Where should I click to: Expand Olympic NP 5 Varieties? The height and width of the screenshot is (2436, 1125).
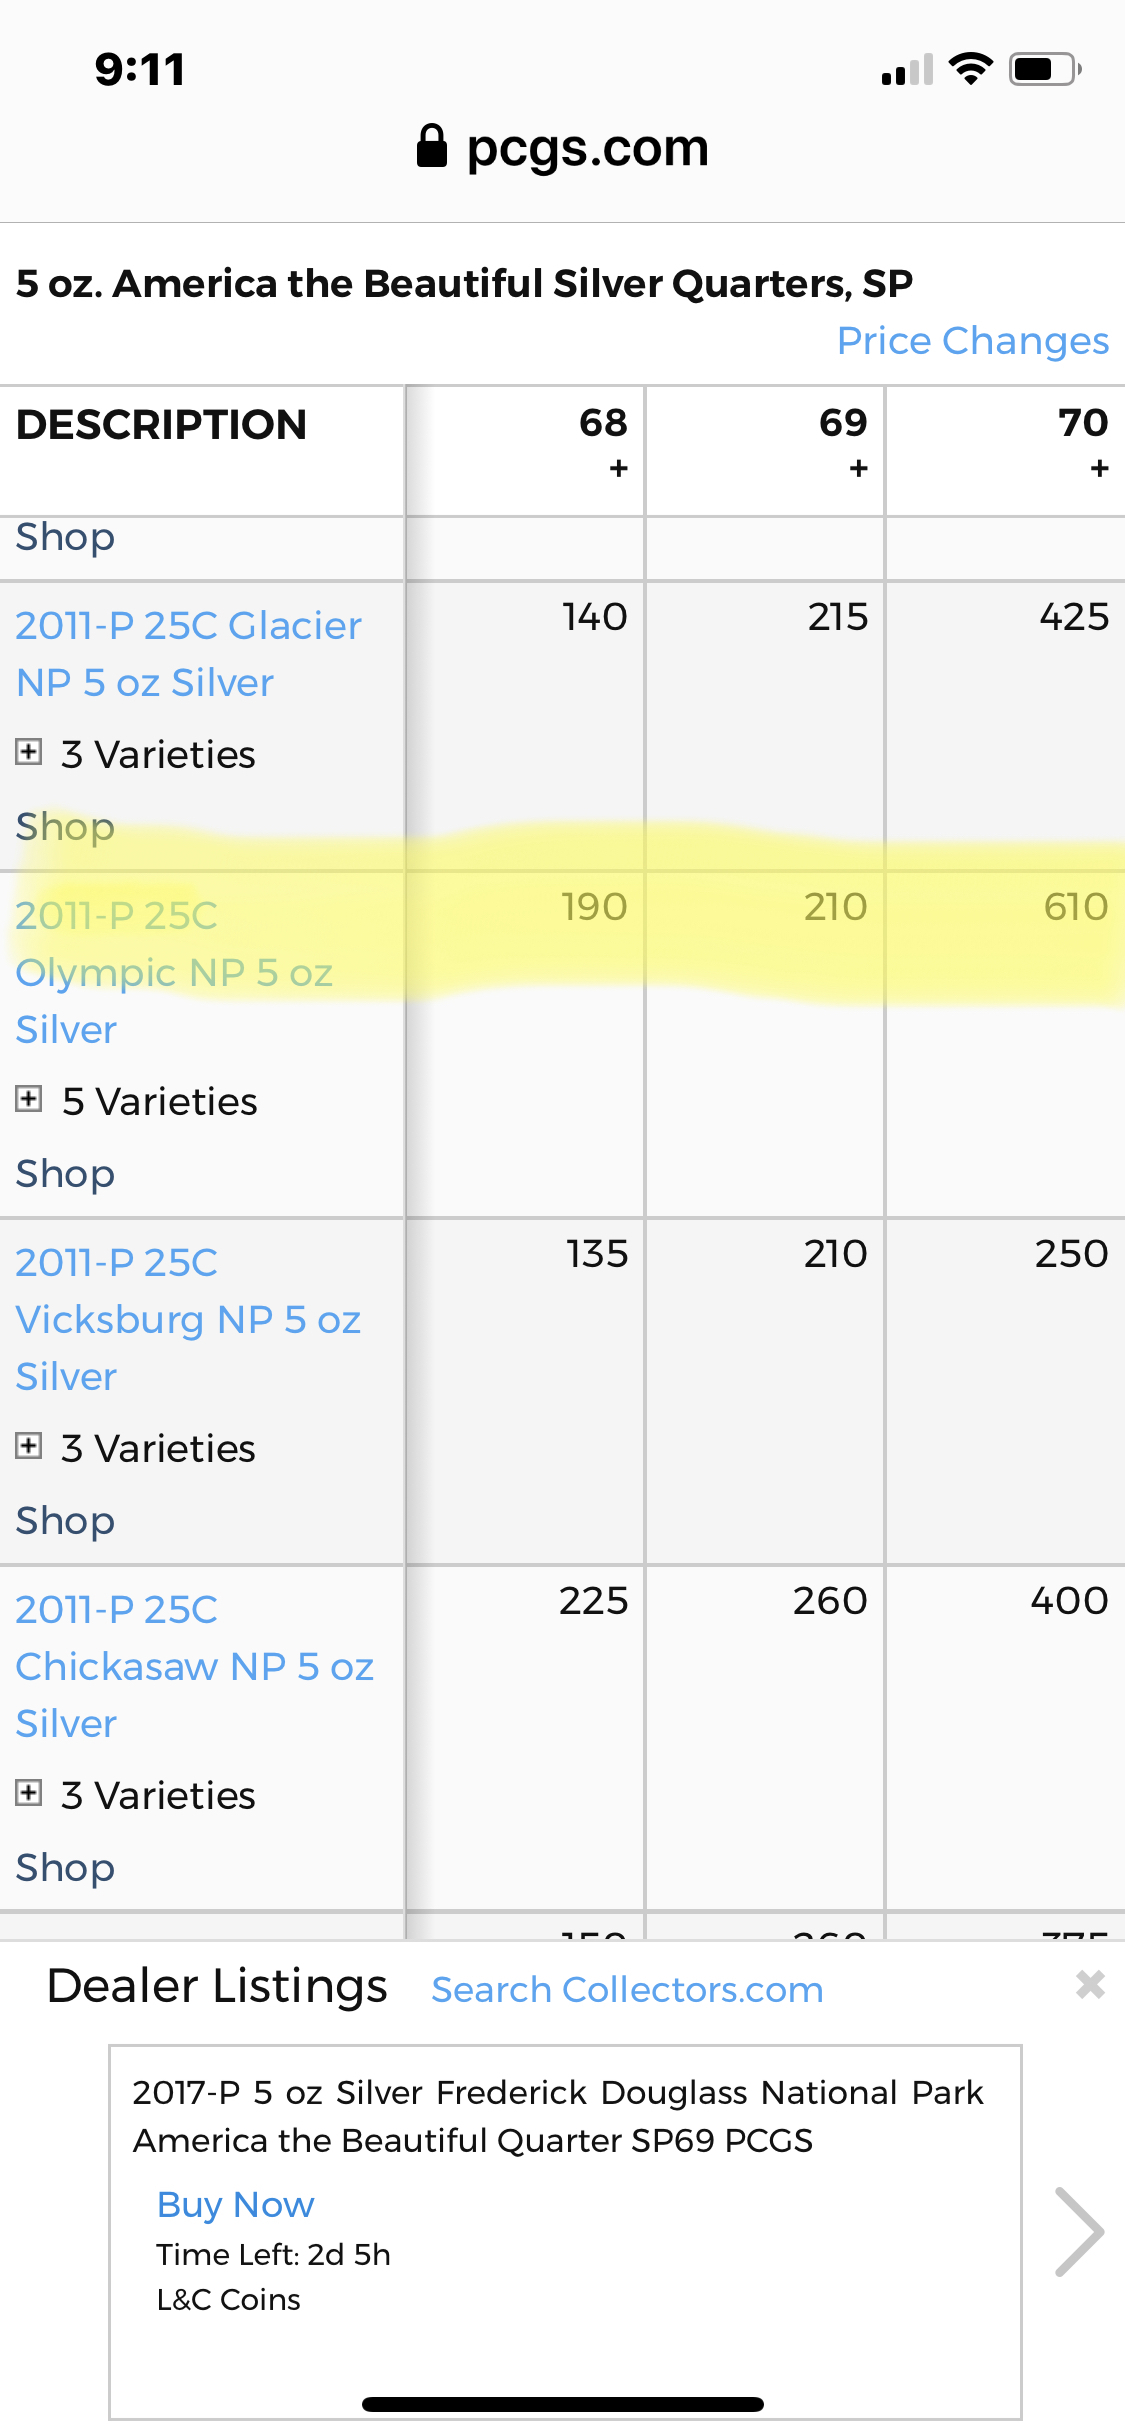tap(29, 1099)
